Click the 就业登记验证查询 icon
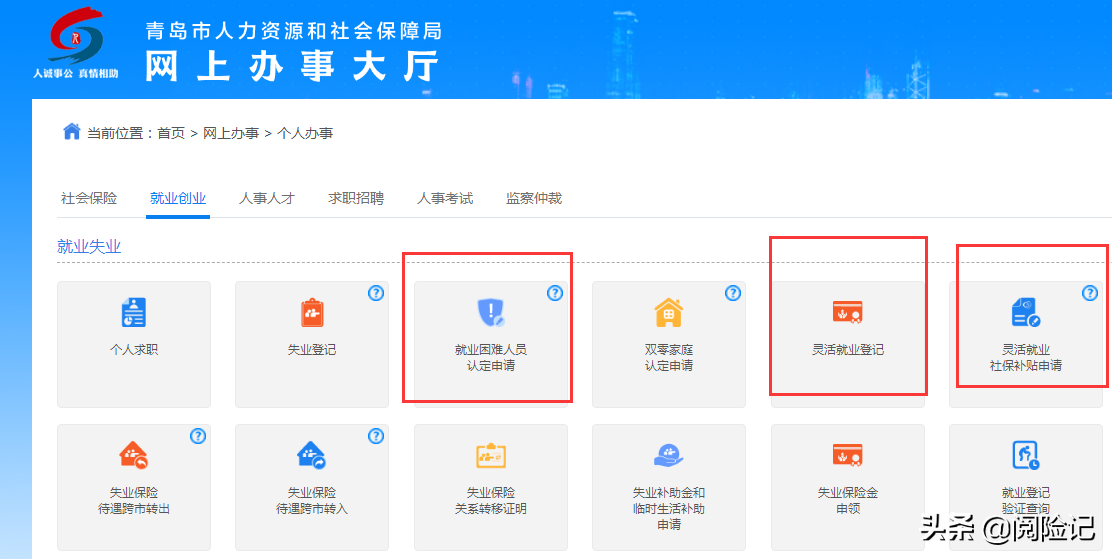The image size is (1112, 559). pyautogui.click(x=1025, y=455)
